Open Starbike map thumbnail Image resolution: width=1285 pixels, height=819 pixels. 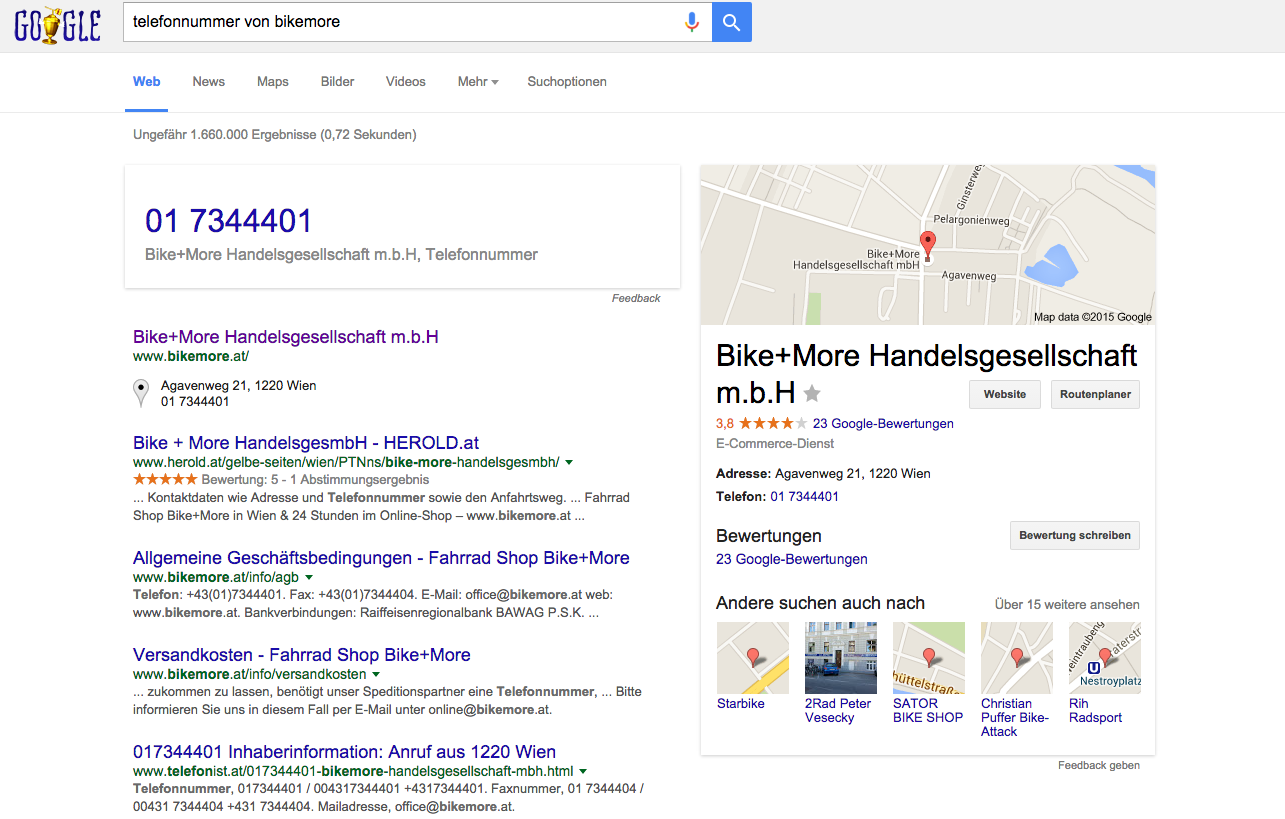point(753,658)
